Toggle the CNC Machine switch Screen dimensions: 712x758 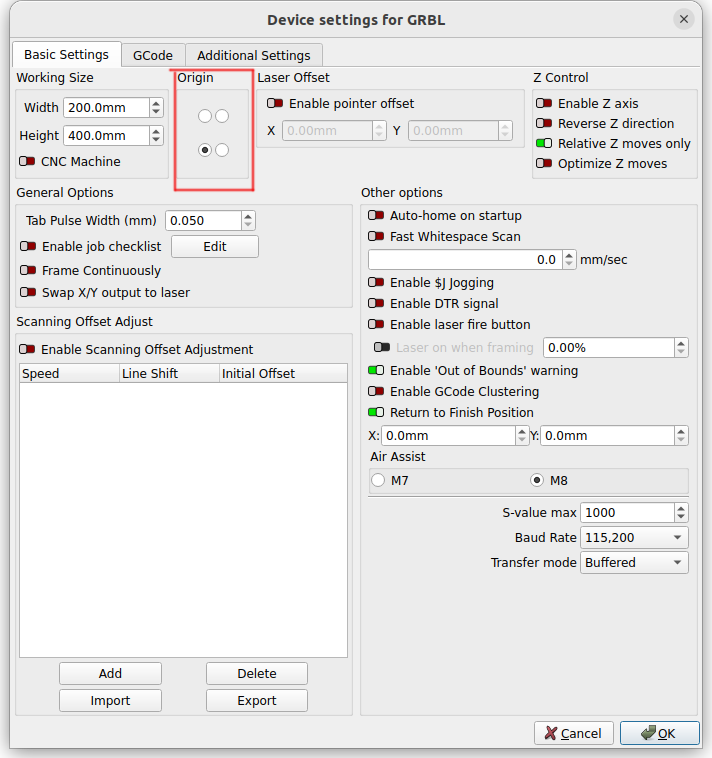tap(27, 161)
